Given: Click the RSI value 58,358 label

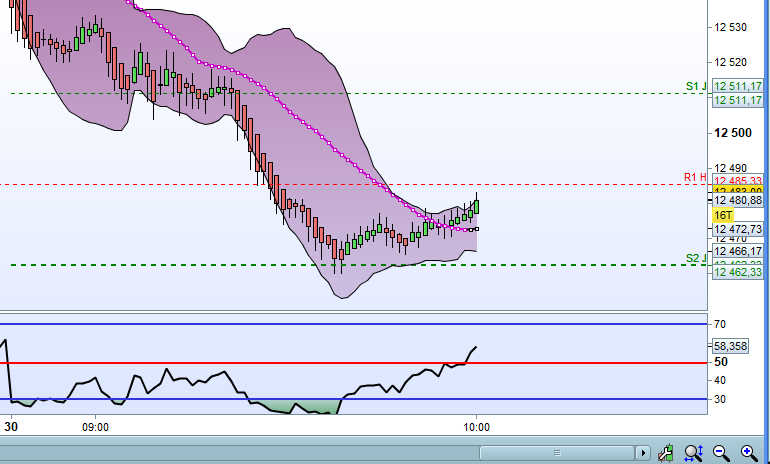Looking at the screenshot, I should 730,346.
